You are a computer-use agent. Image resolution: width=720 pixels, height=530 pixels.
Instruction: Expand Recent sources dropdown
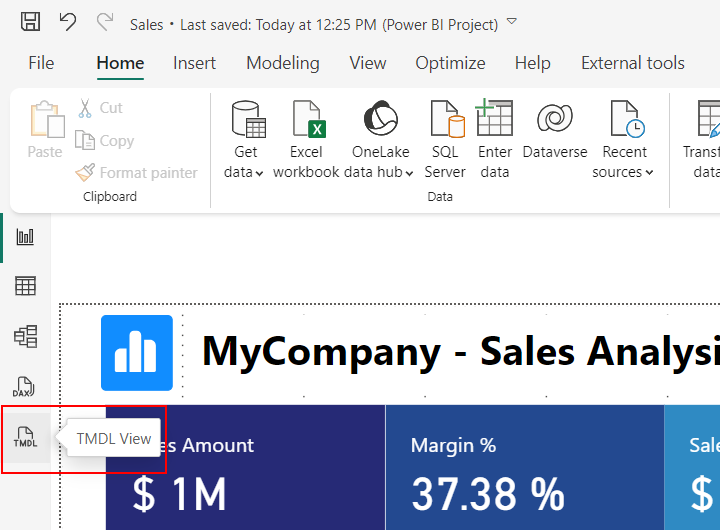coord(624,140)
